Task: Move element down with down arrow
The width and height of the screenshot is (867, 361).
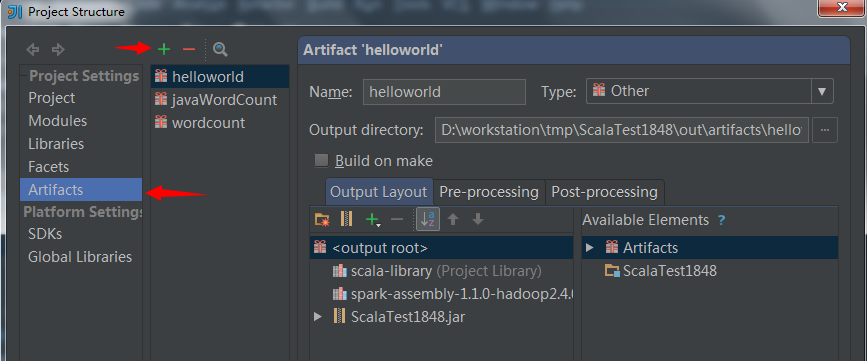Action: (478, 219)
